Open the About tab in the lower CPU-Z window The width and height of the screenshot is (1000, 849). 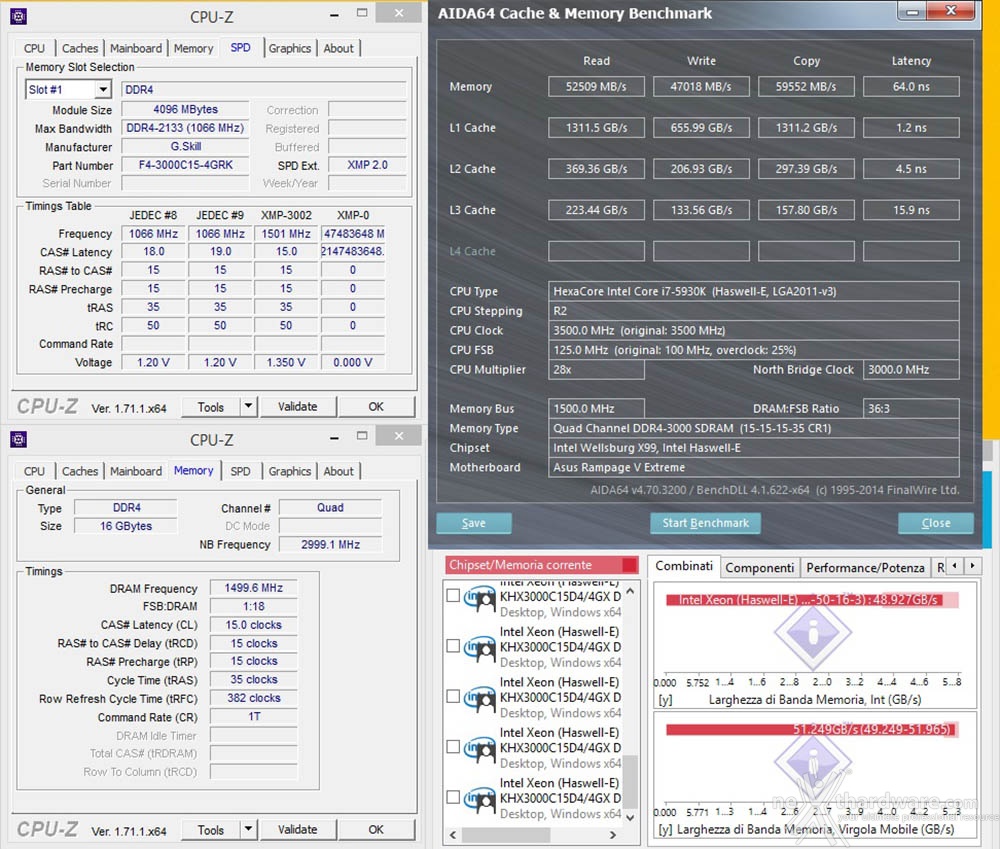[338, 471]
